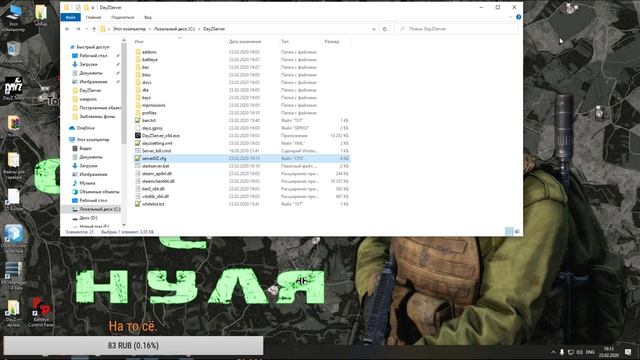Open the DayZ Tools desktop shortcut
The height and width of the screenshot is (360, 640).
13,88
